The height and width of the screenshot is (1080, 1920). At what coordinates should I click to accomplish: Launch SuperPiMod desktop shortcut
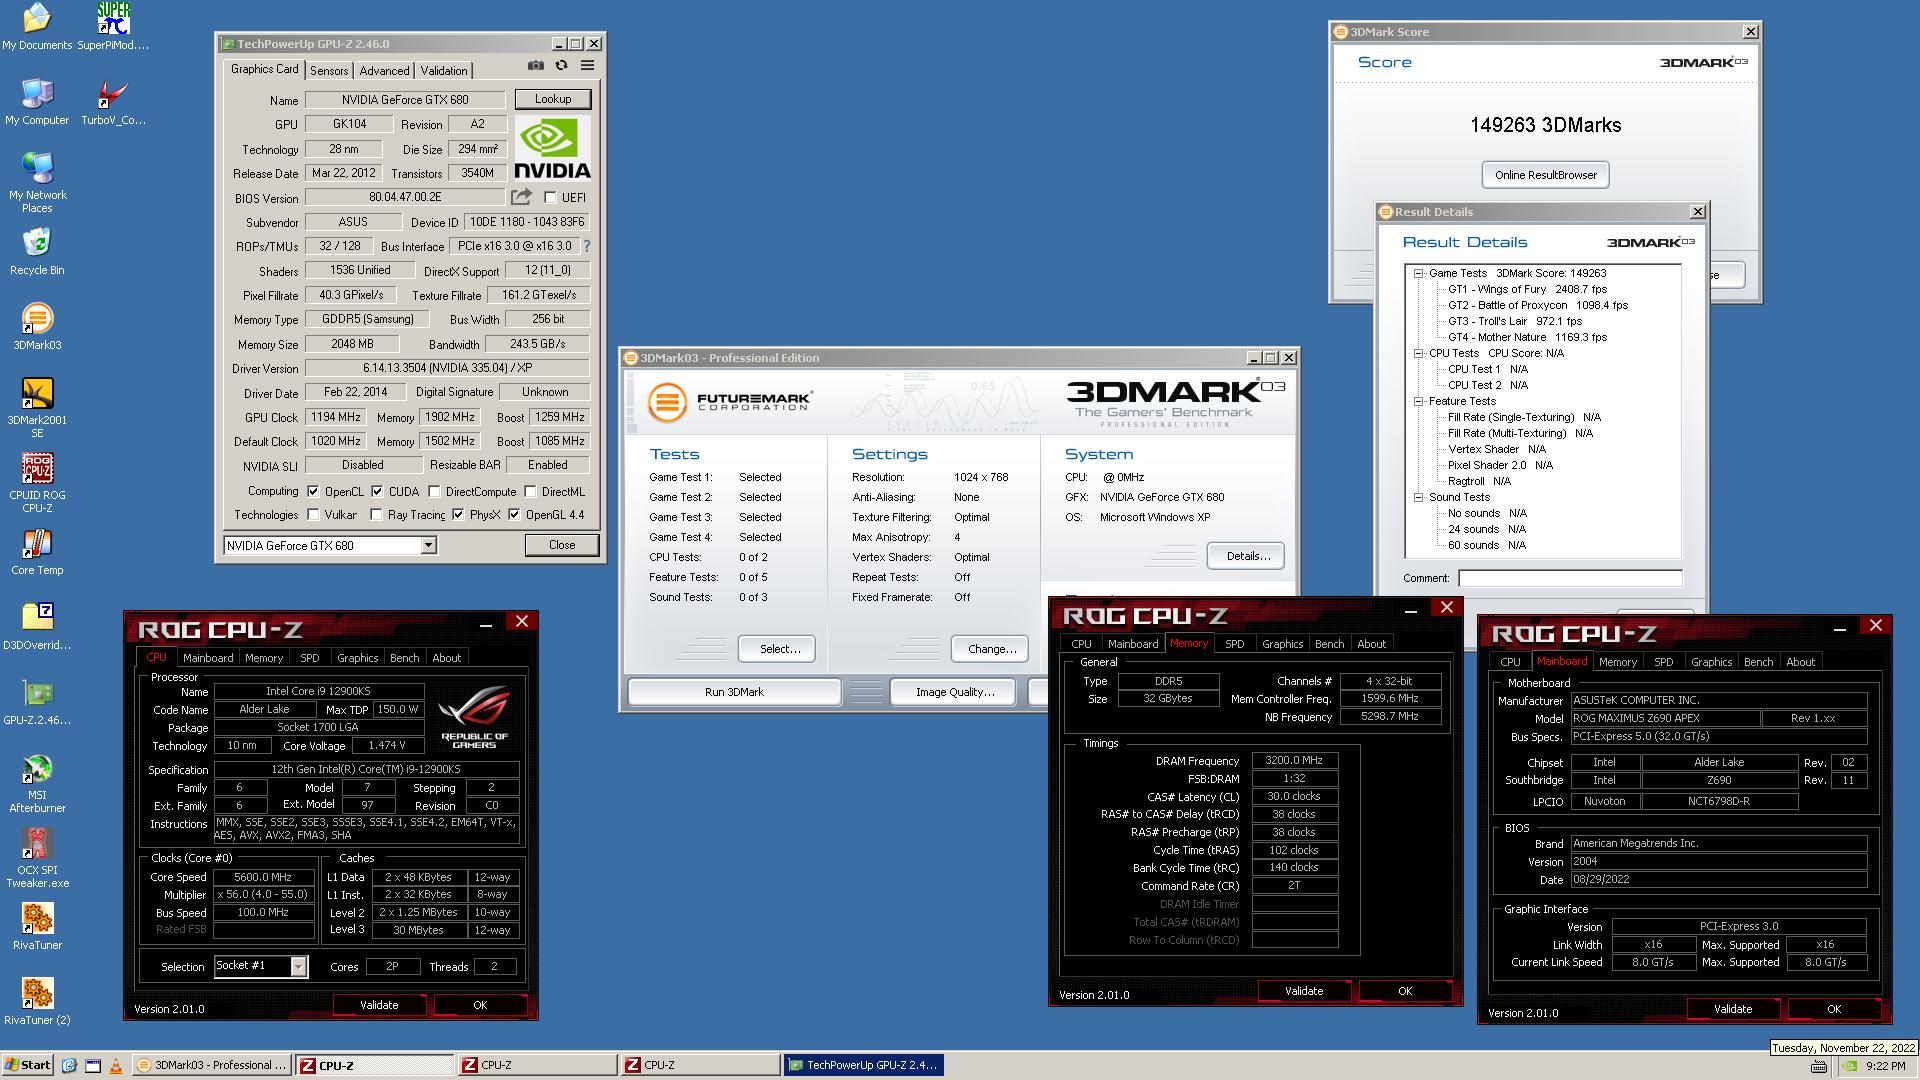(x=113, y=27)
